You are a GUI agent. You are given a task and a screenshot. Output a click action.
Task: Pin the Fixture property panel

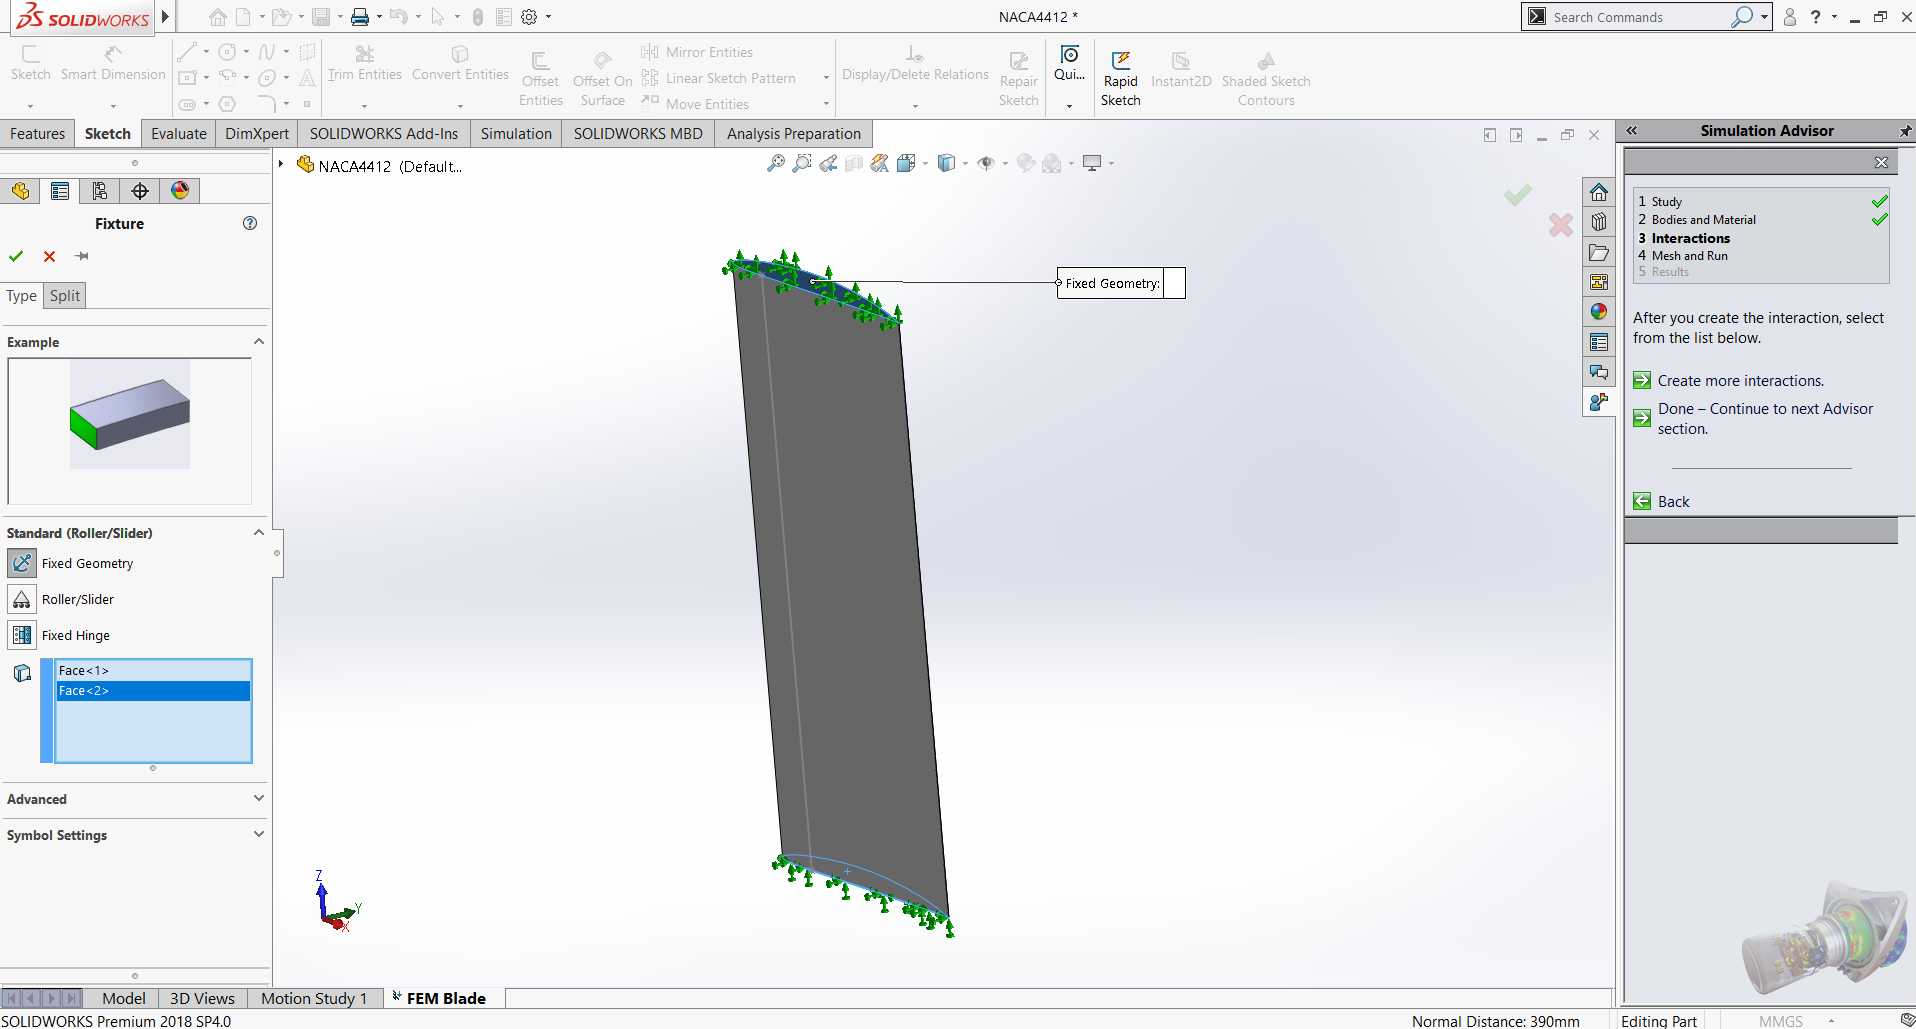click(x=82, y=256)
